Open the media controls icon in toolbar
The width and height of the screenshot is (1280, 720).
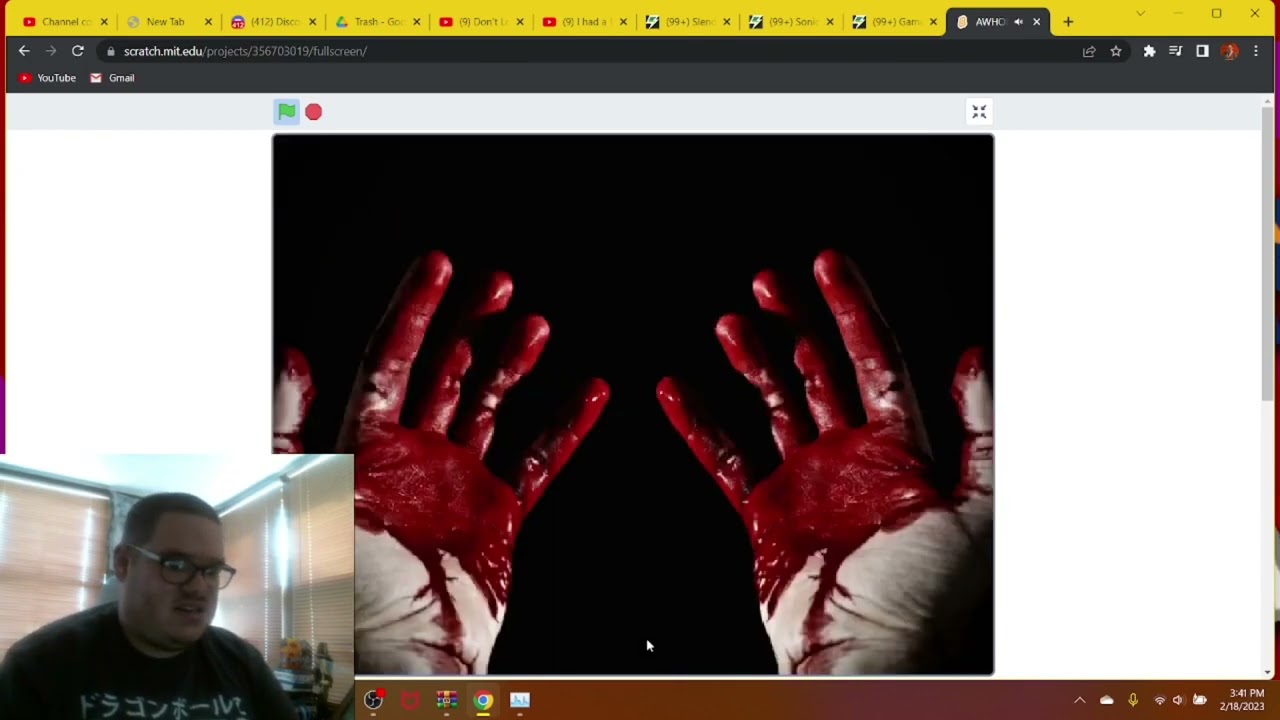(x=1176, y=51)
